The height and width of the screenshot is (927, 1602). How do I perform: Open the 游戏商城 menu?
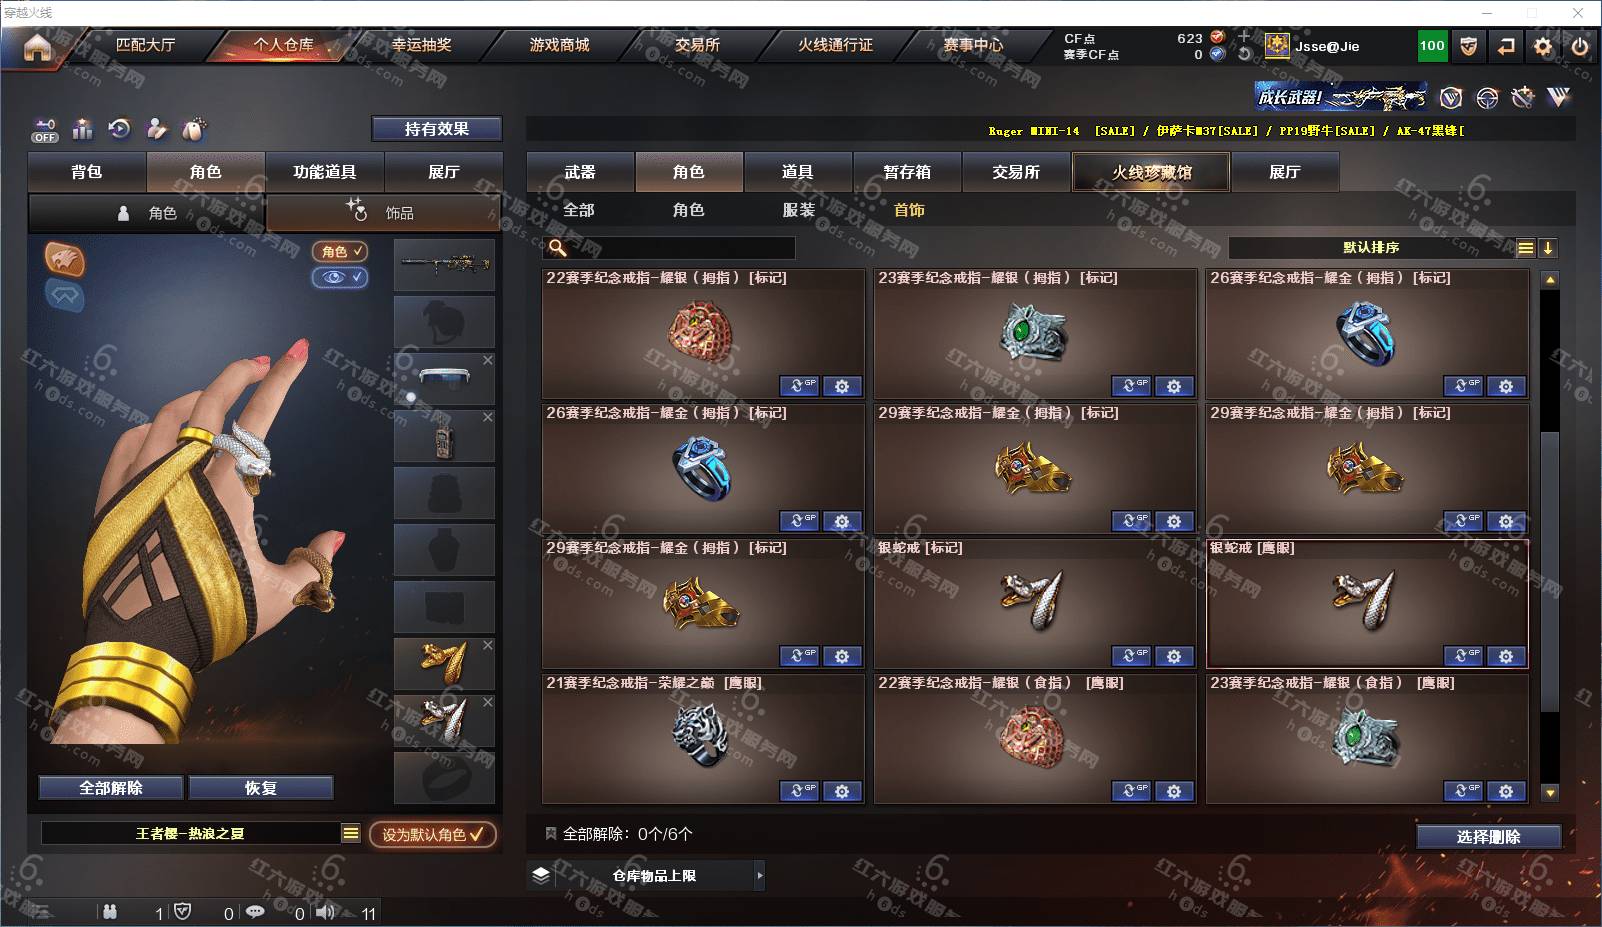[x=559, y=45]
